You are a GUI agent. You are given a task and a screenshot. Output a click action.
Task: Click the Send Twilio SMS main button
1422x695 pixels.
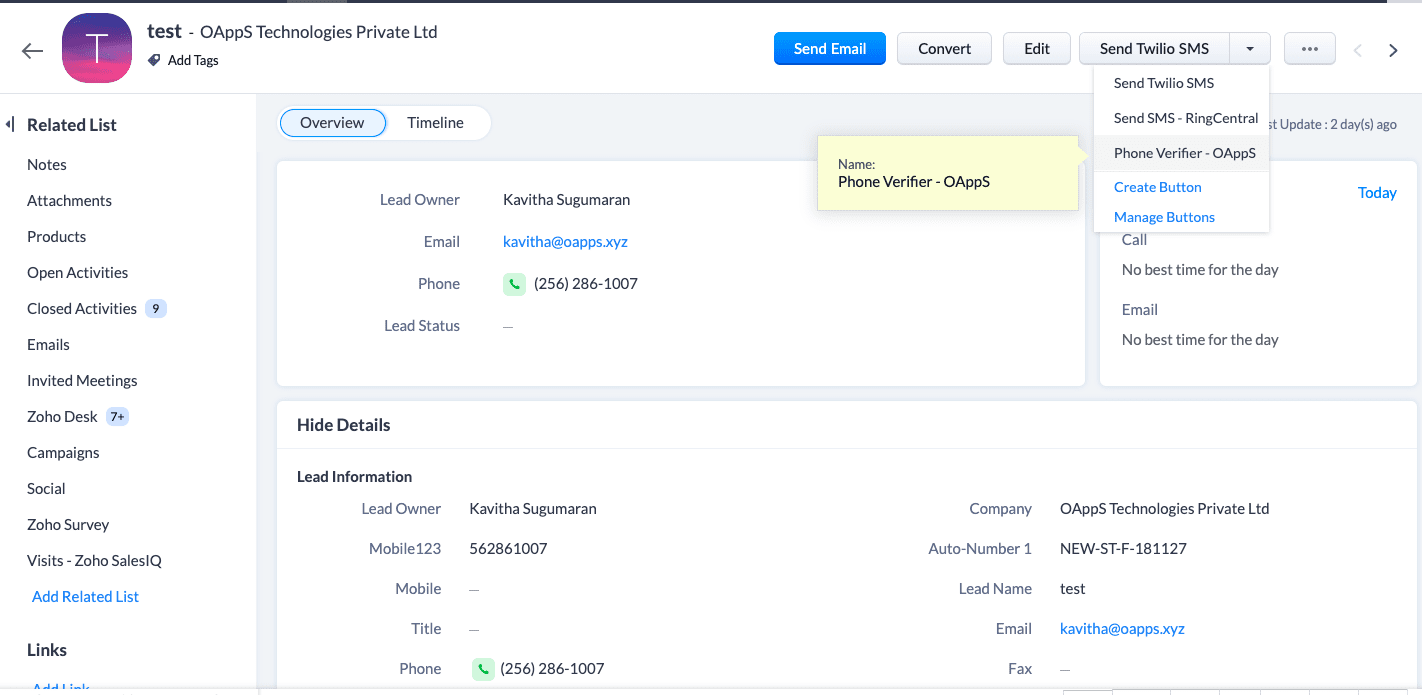1154,49
